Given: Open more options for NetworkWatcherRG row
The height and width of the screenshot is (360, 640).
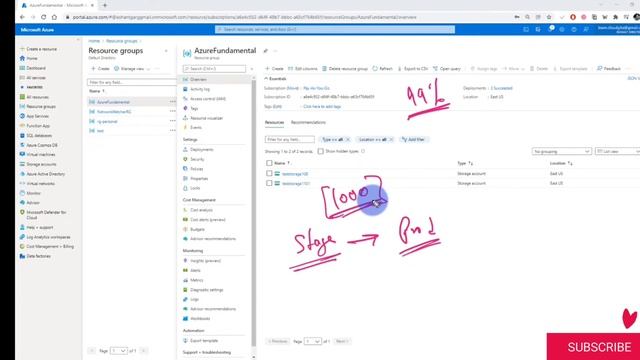Looking at the screenshot, I should pos(173,111).
